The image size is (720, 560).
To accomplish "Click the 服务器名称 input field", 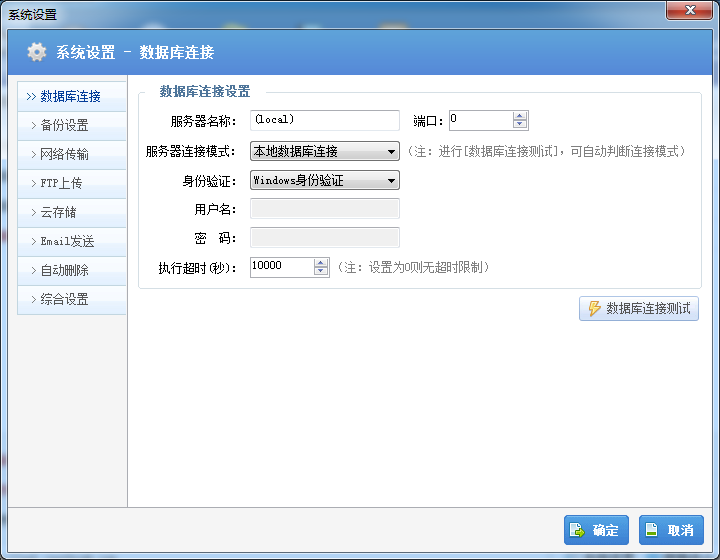I will 324,121.
